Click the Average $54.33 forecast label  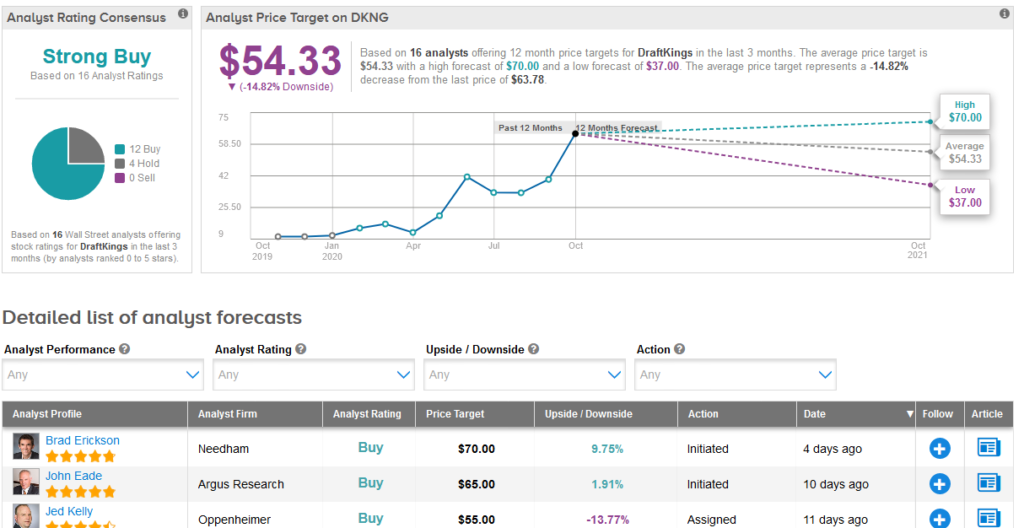(x=965, y=152)
